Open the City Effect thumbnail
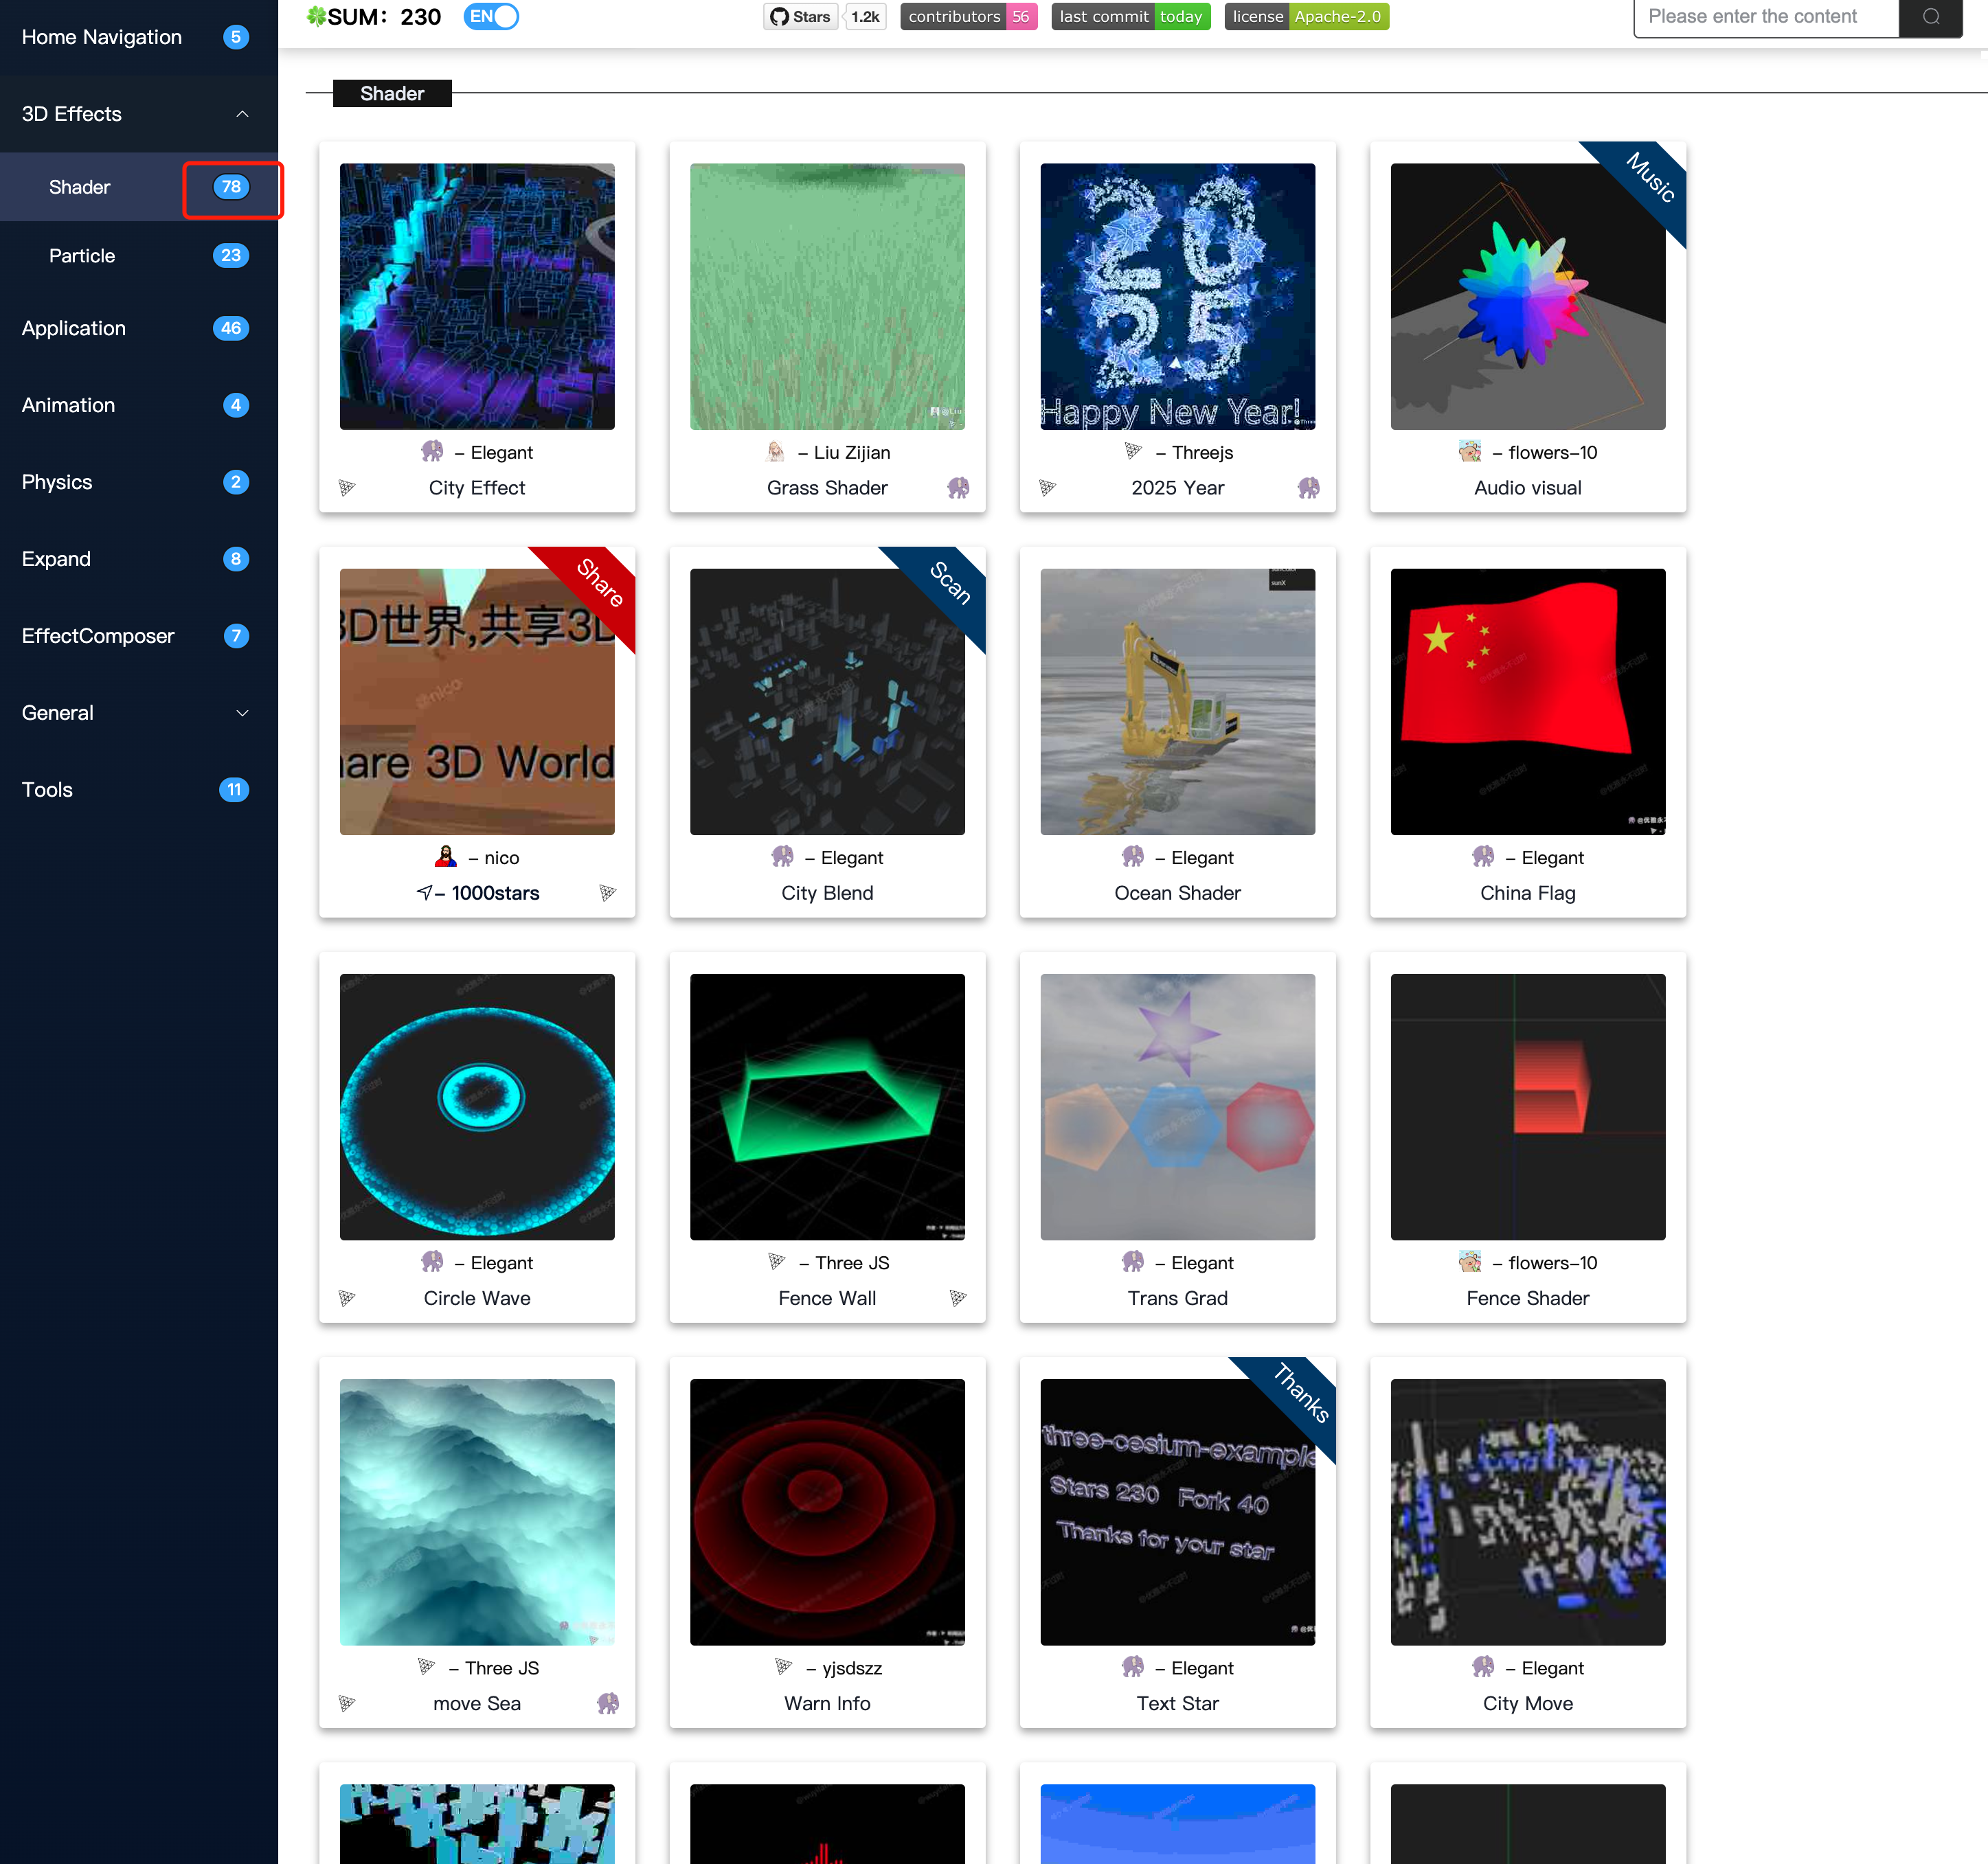This screenshot has height=1864, width=1988. (x=477, y=297)
